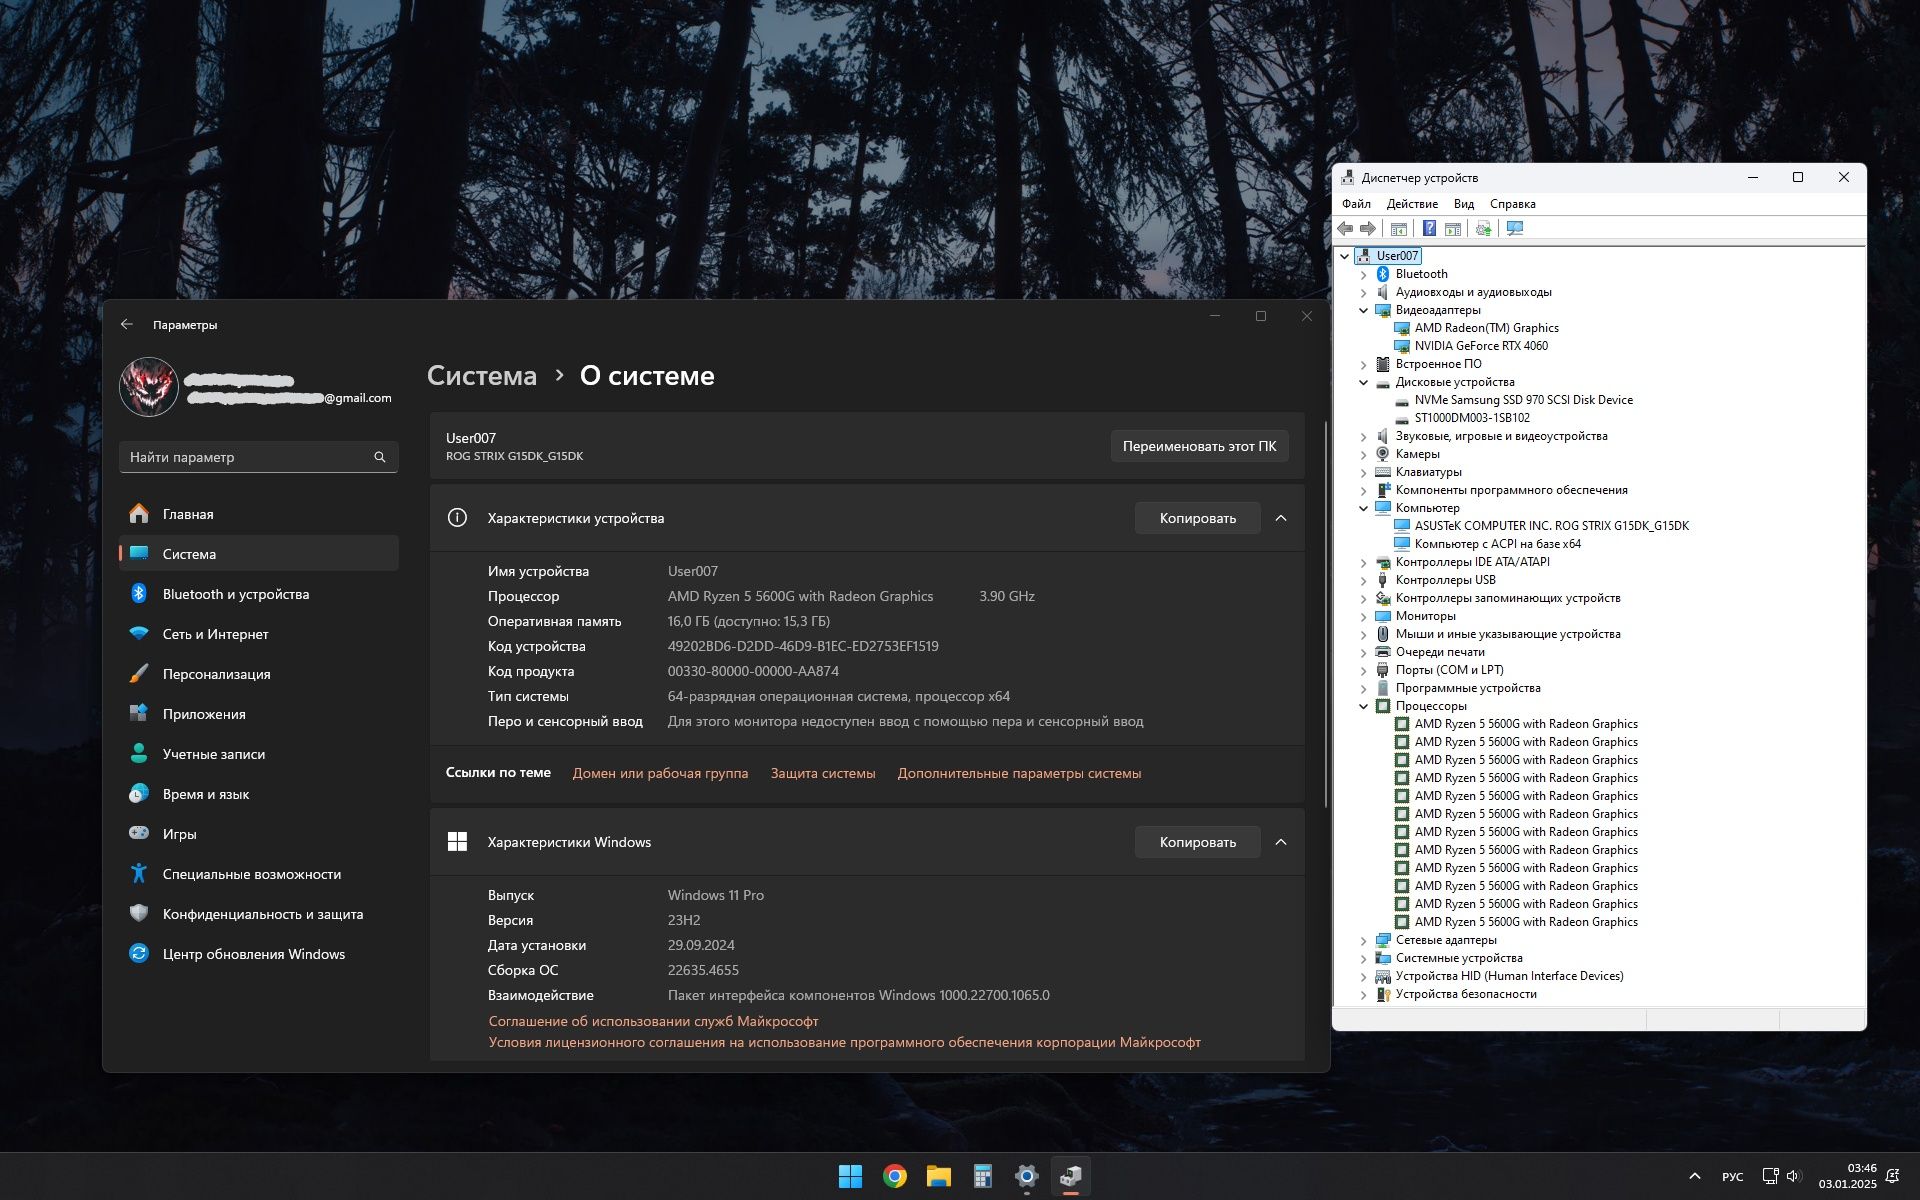The width and height of the screenshot is (1920, 1200).
Task: Open Защита системы link
Action: [x=823, y=773]
